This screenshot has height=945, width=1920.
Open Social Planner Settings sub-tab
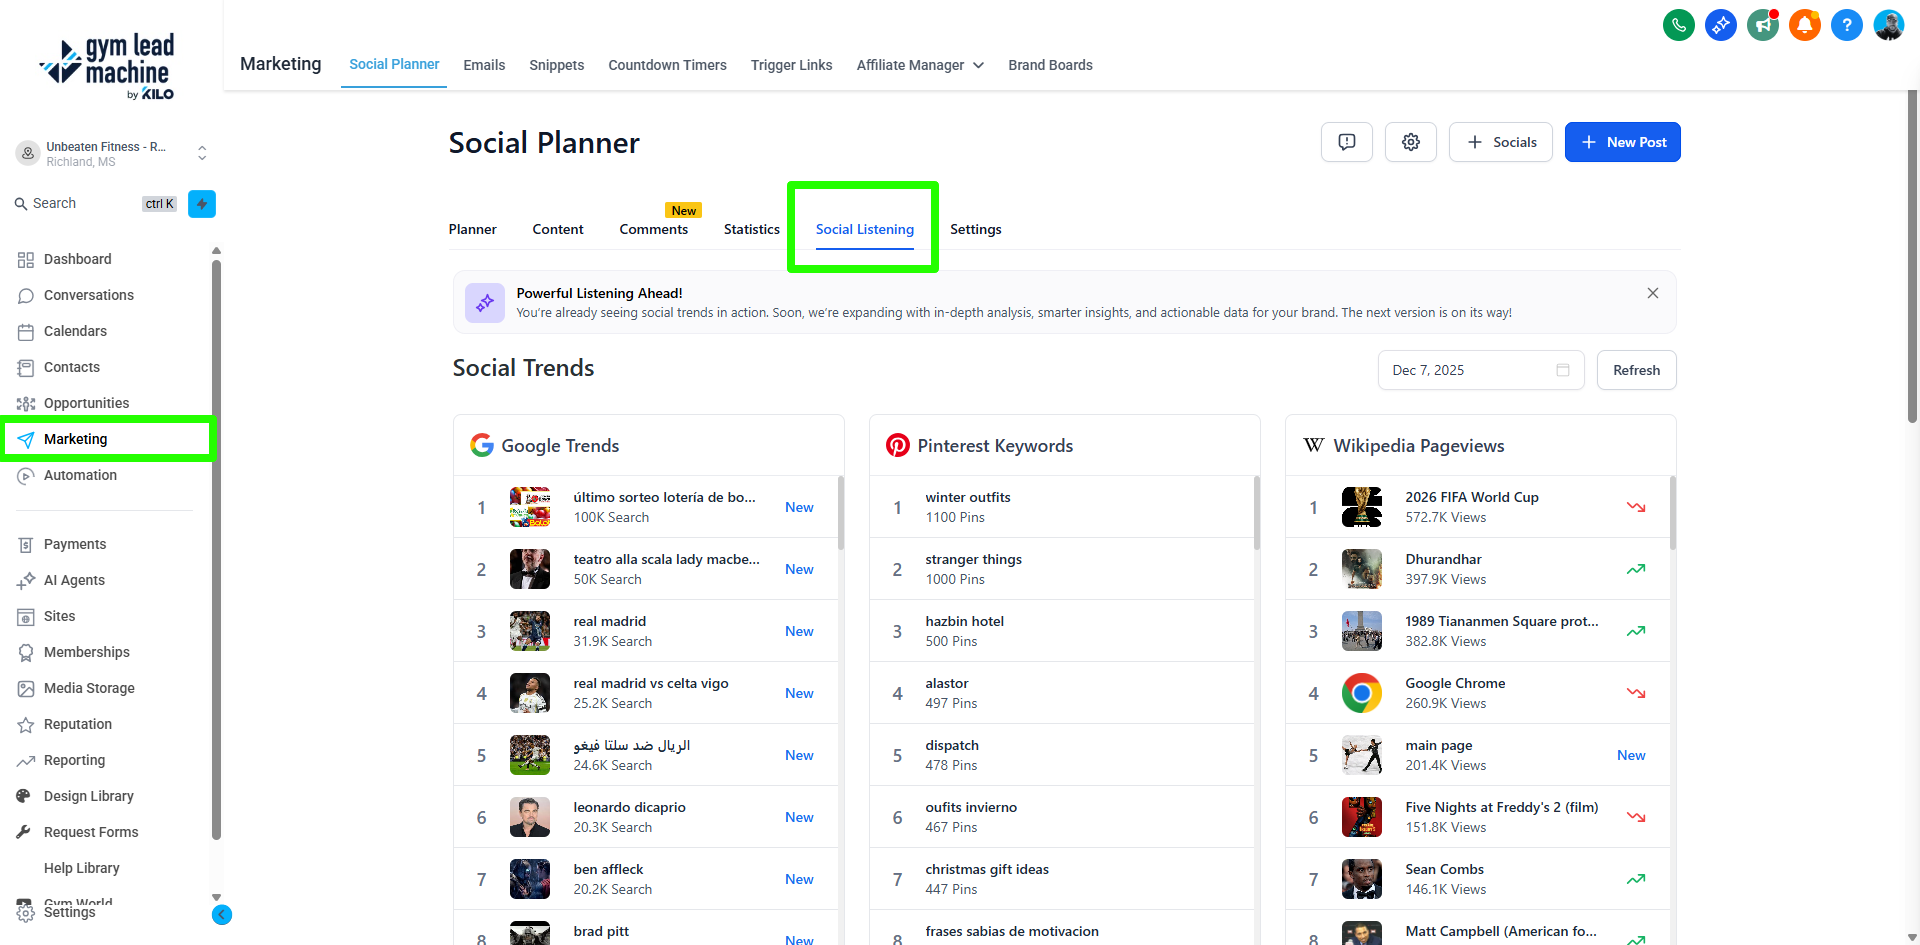[976, 229]
